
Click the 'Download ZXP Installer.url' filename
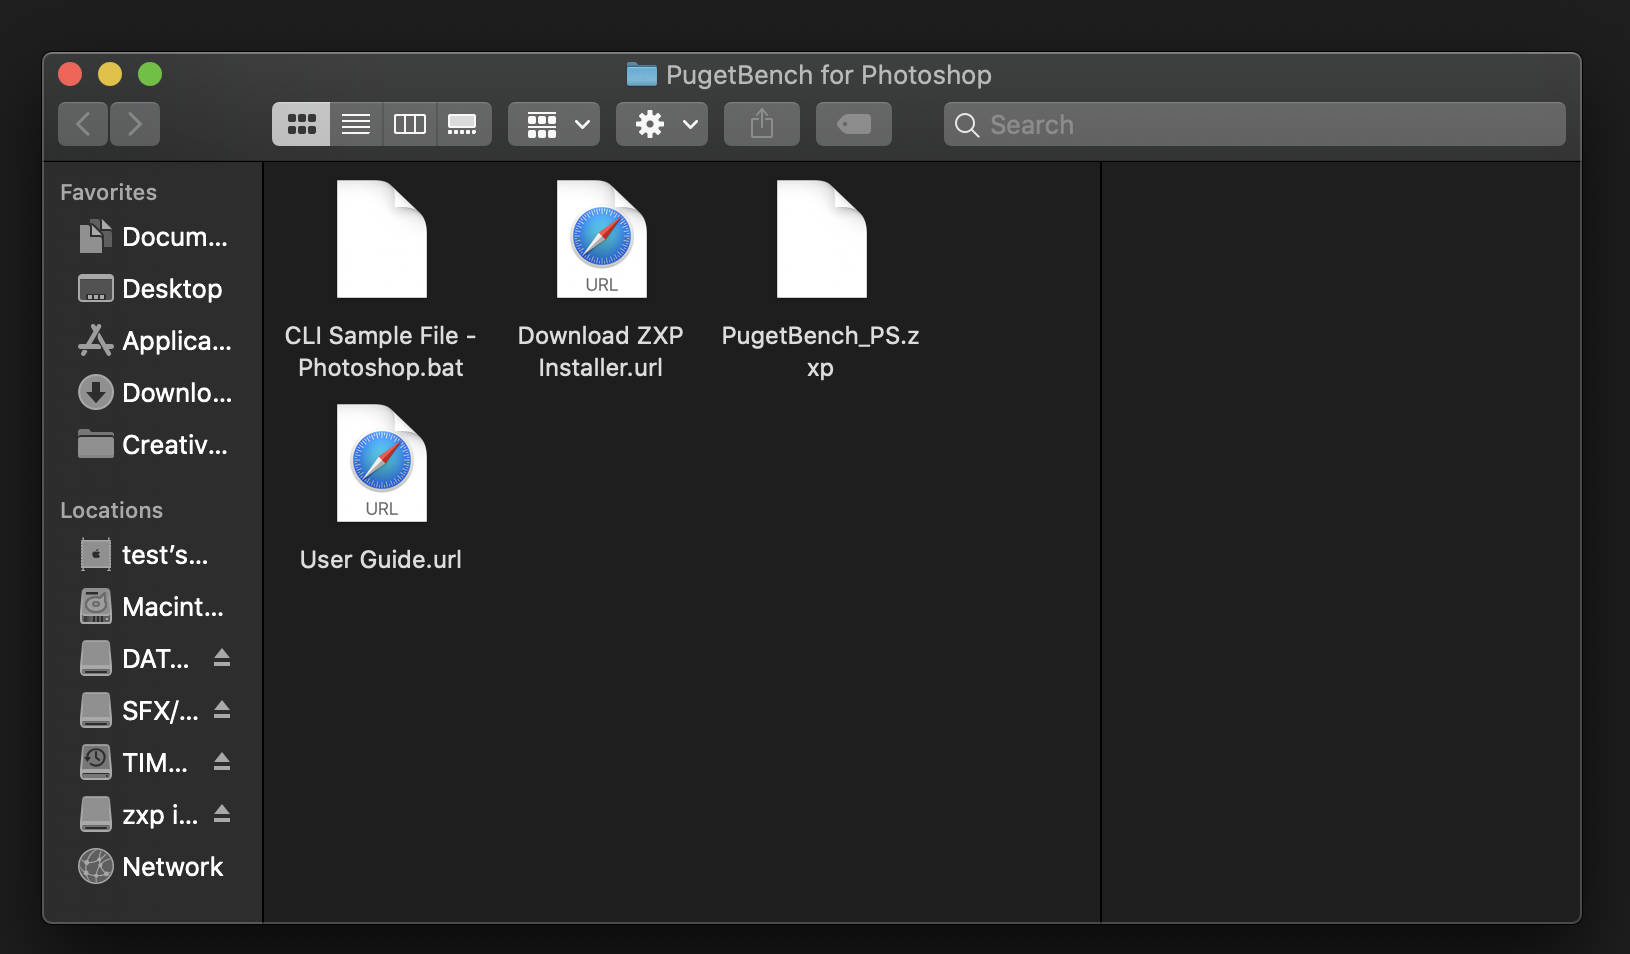(x=601, y=351)
